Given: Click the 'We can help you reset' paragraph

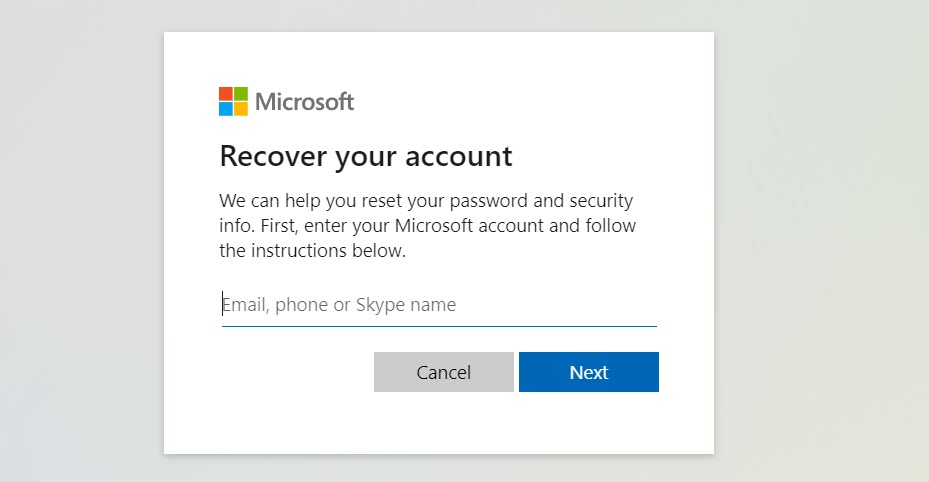Looking at the screenshot, I should [x=428, y=226].
